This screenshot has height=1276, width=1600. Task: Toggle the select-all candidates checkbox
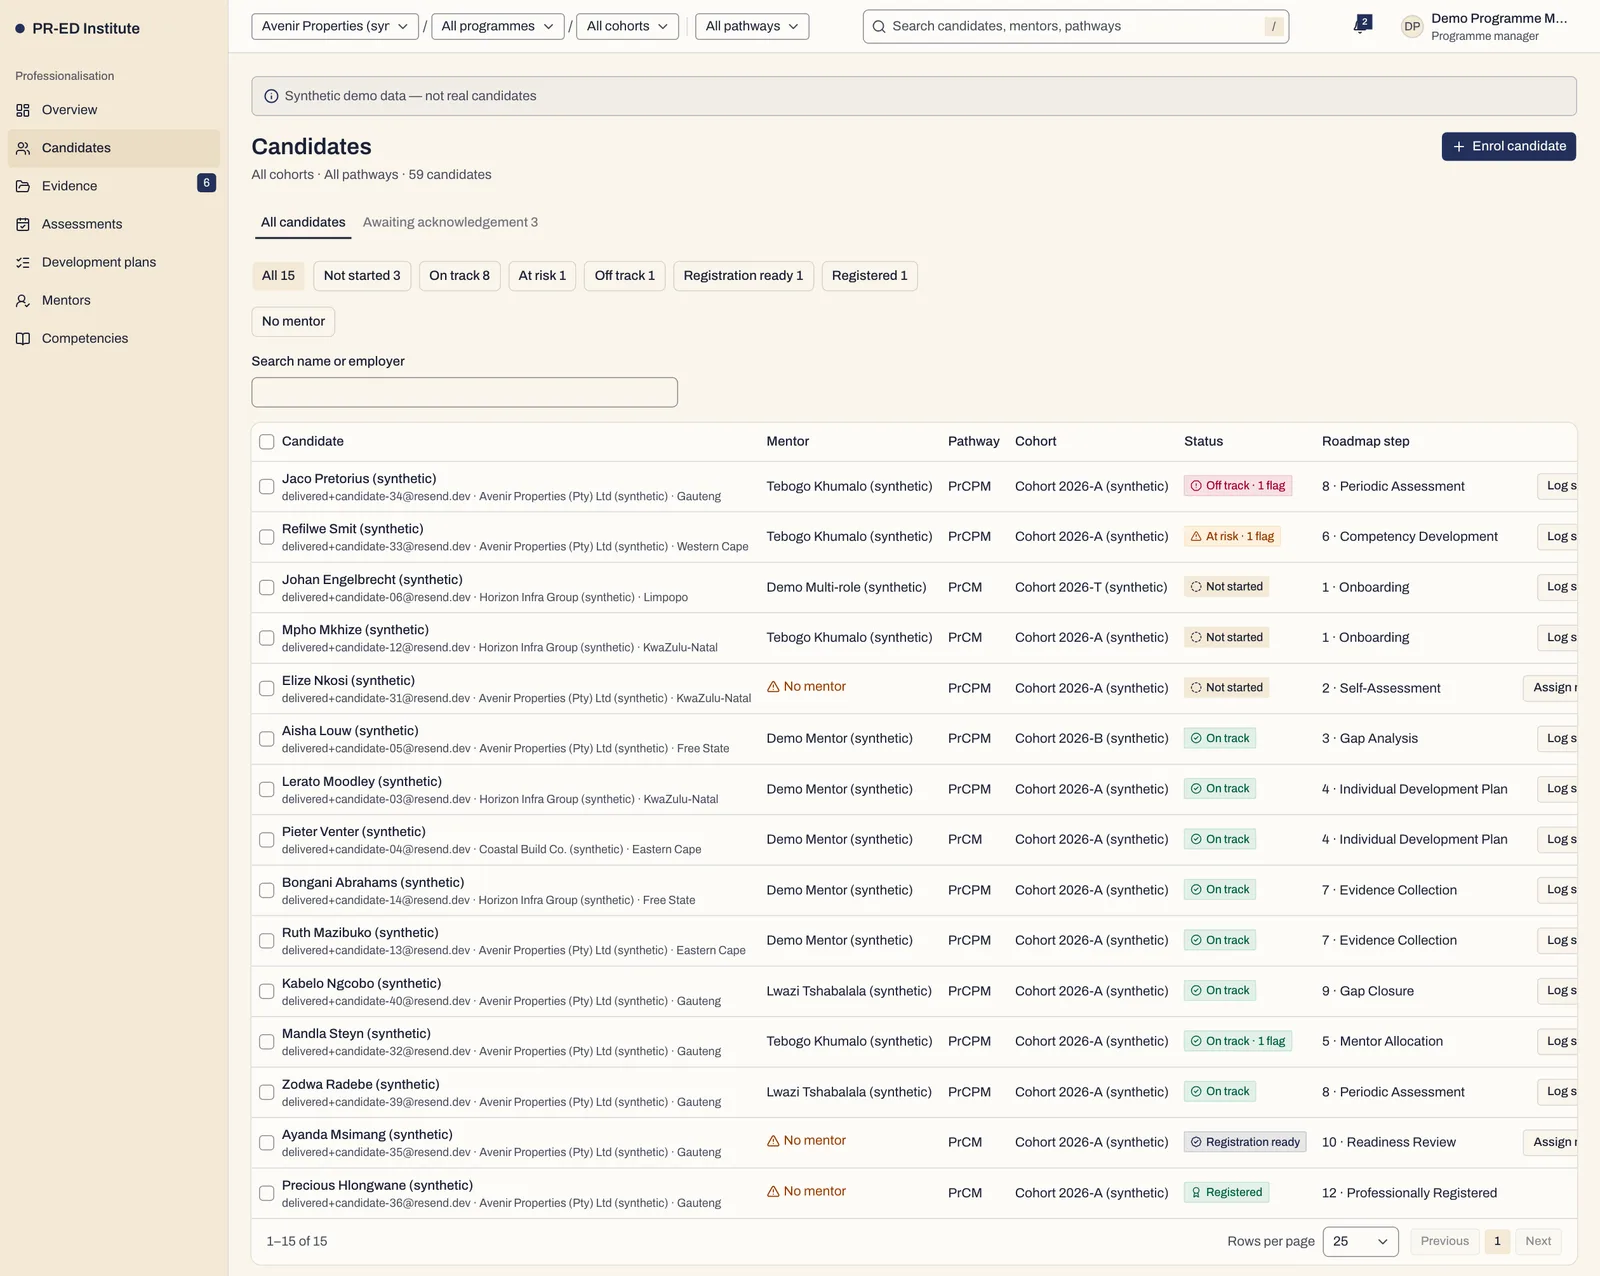[x=267, y=442]
